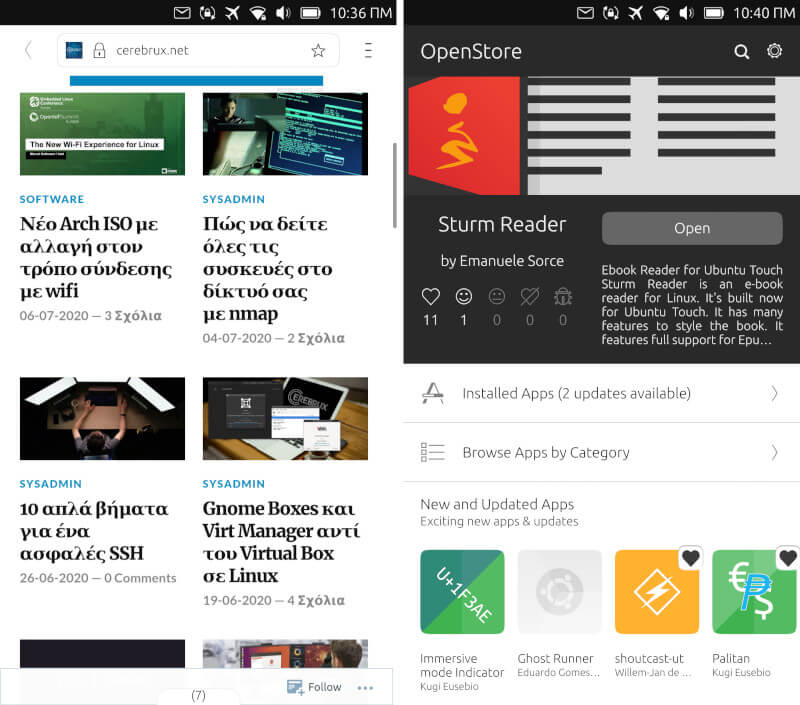Open the browser hamburger menu
800x705 pixels.
367,49
